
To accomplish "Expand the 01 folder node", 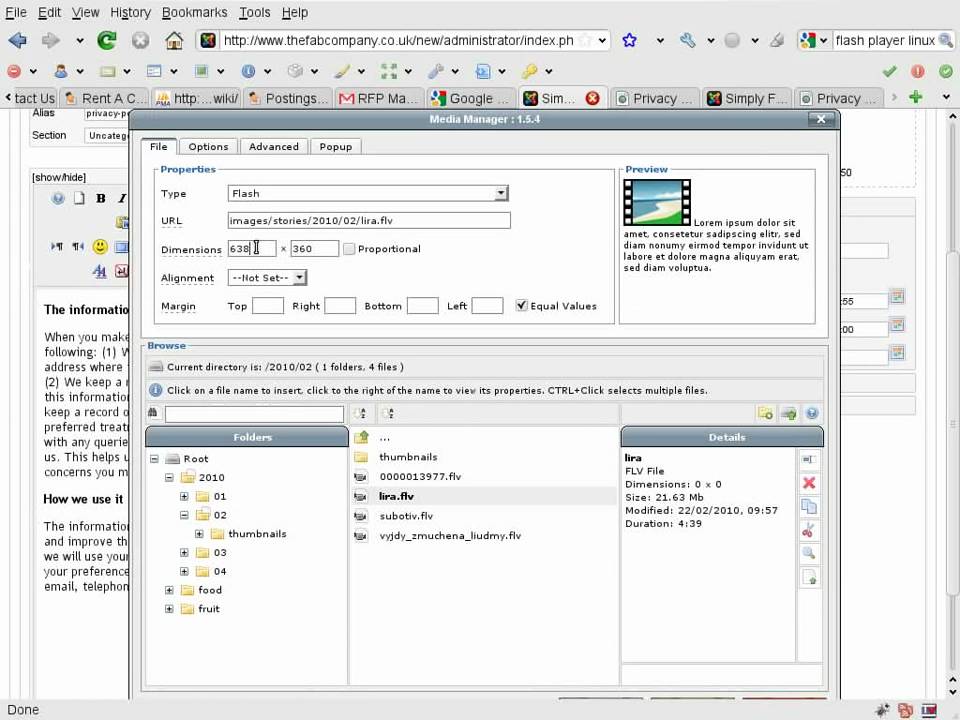I will pos(184,496).
